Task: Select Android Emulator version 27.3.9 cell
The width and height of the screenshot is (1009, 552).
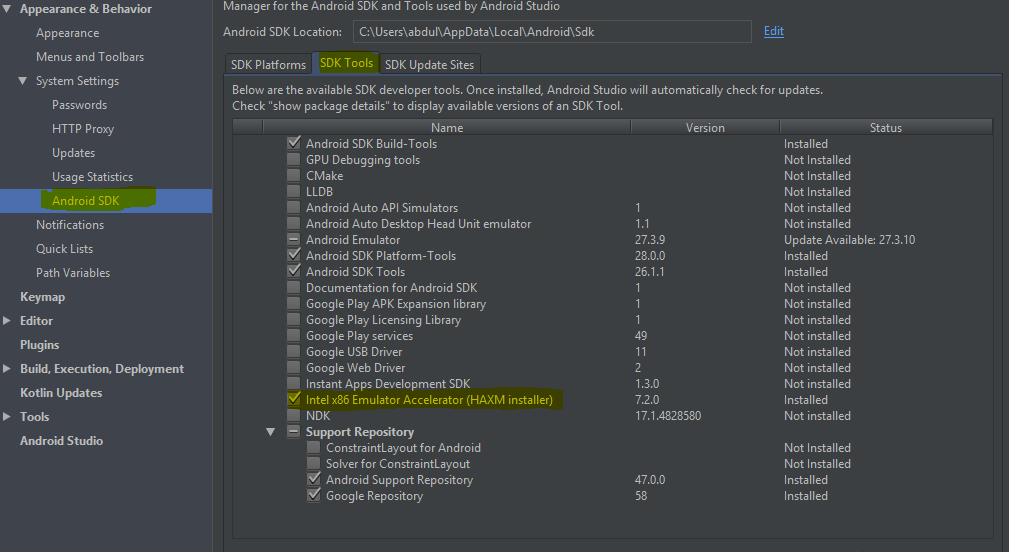Action: pyautogui.click(x=650, y=240)
